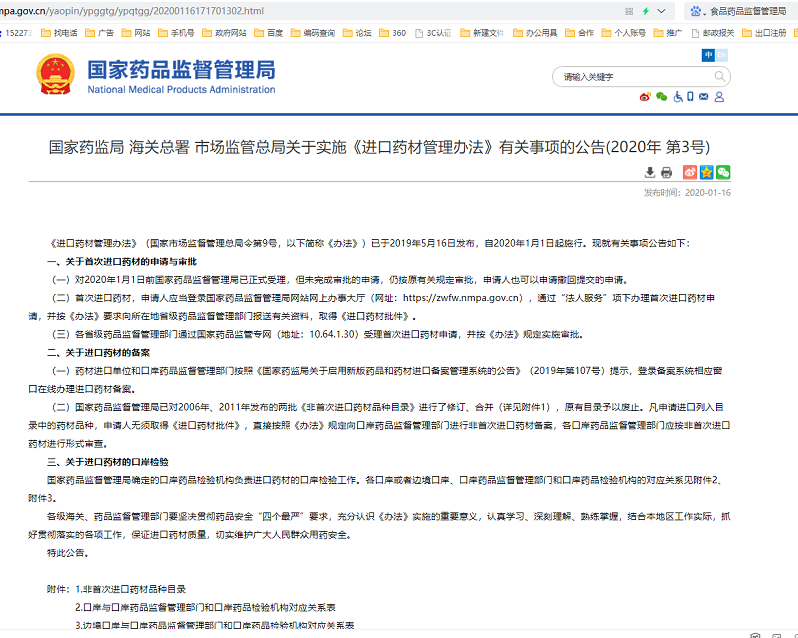Open the 出口注册 bookmark folder
This screenshot has width=798, height=638.
[764, 33]
